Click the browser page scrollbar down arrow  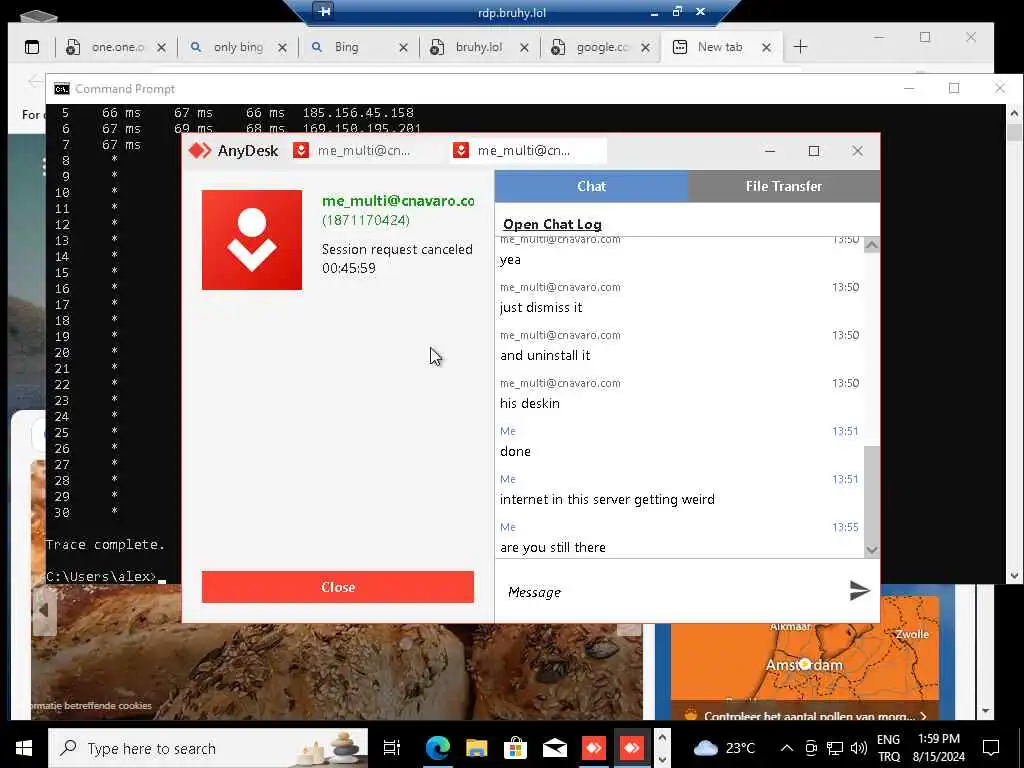coord(985,711)
